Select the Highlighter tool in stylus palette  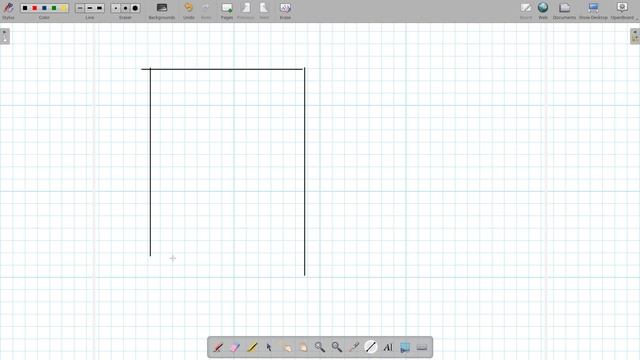[252, 347]
